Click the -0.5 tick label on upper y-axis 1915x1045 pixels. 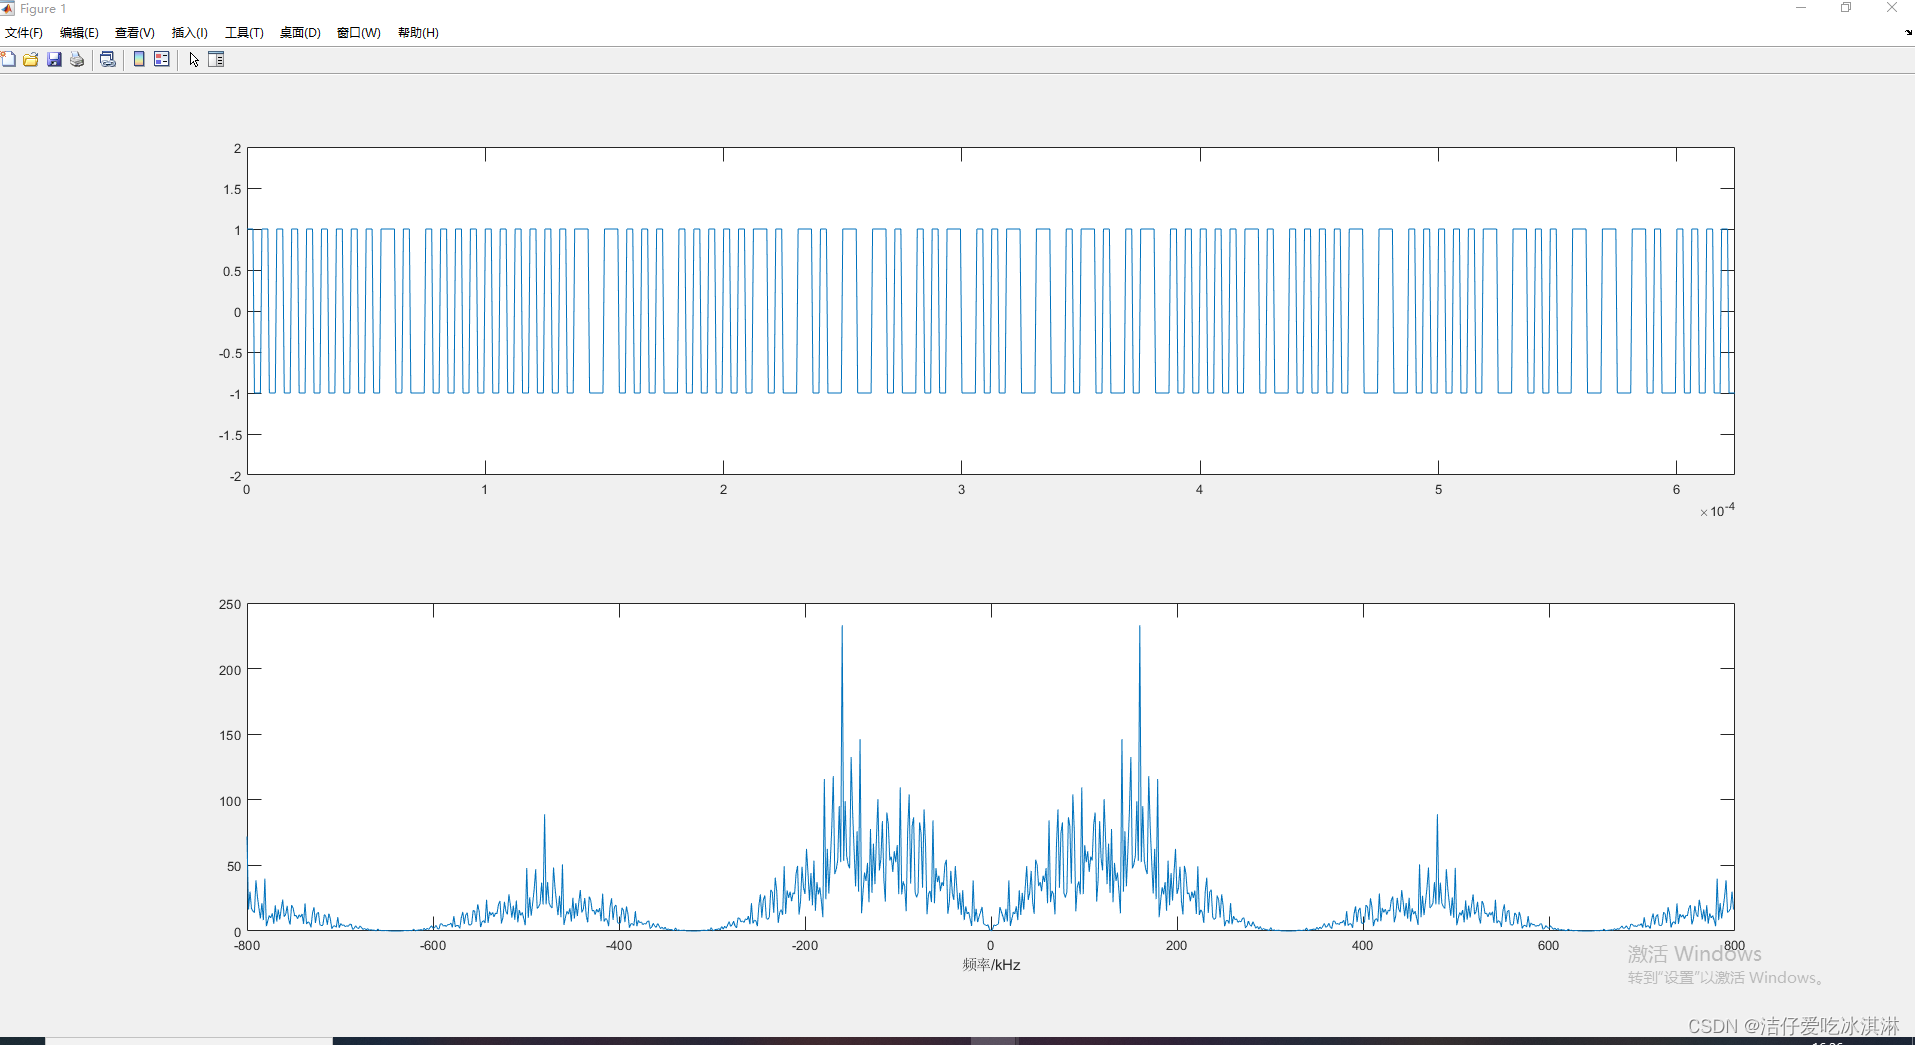click(x=230, y=354)
